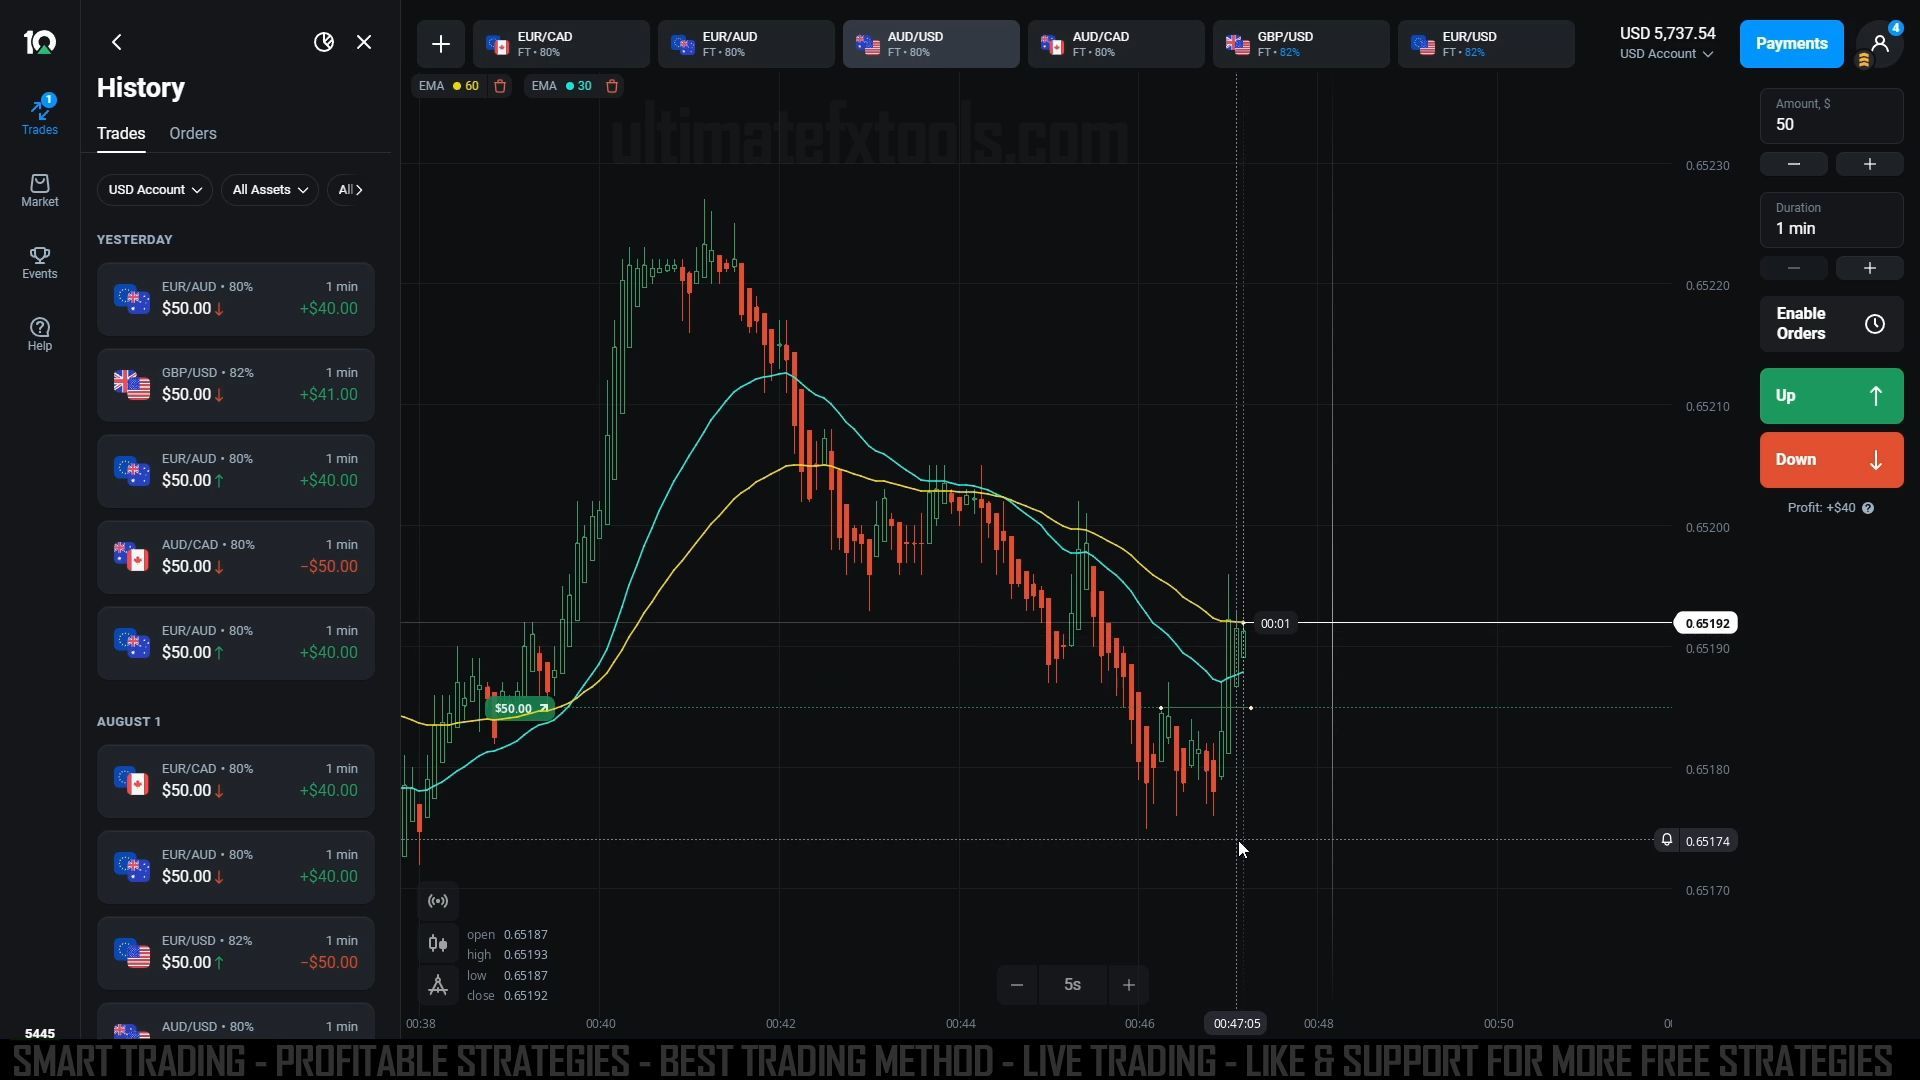1920x1080 pixels.
Task: Close the History panel
Action: tap(364, 42)
